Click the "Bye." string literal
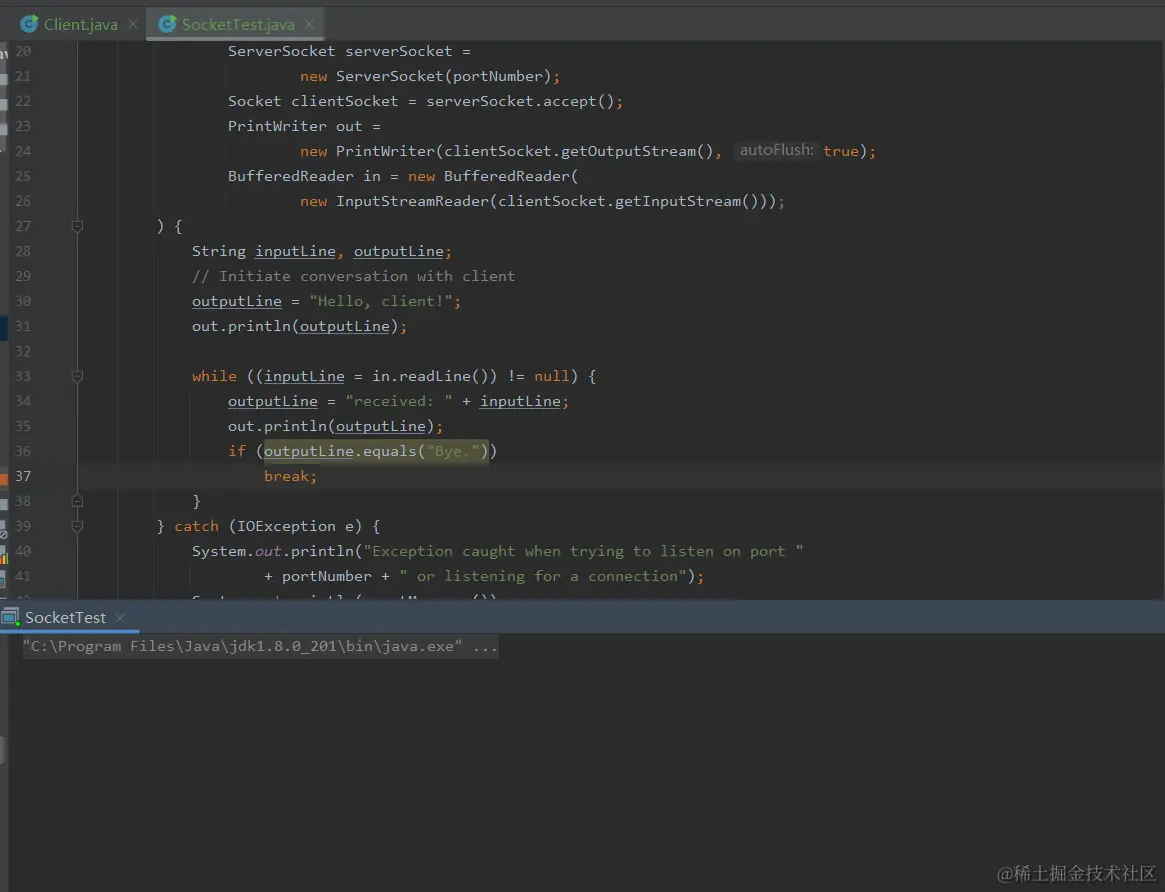The height and width of the screenshot is (892, 1165). [453, 451]
